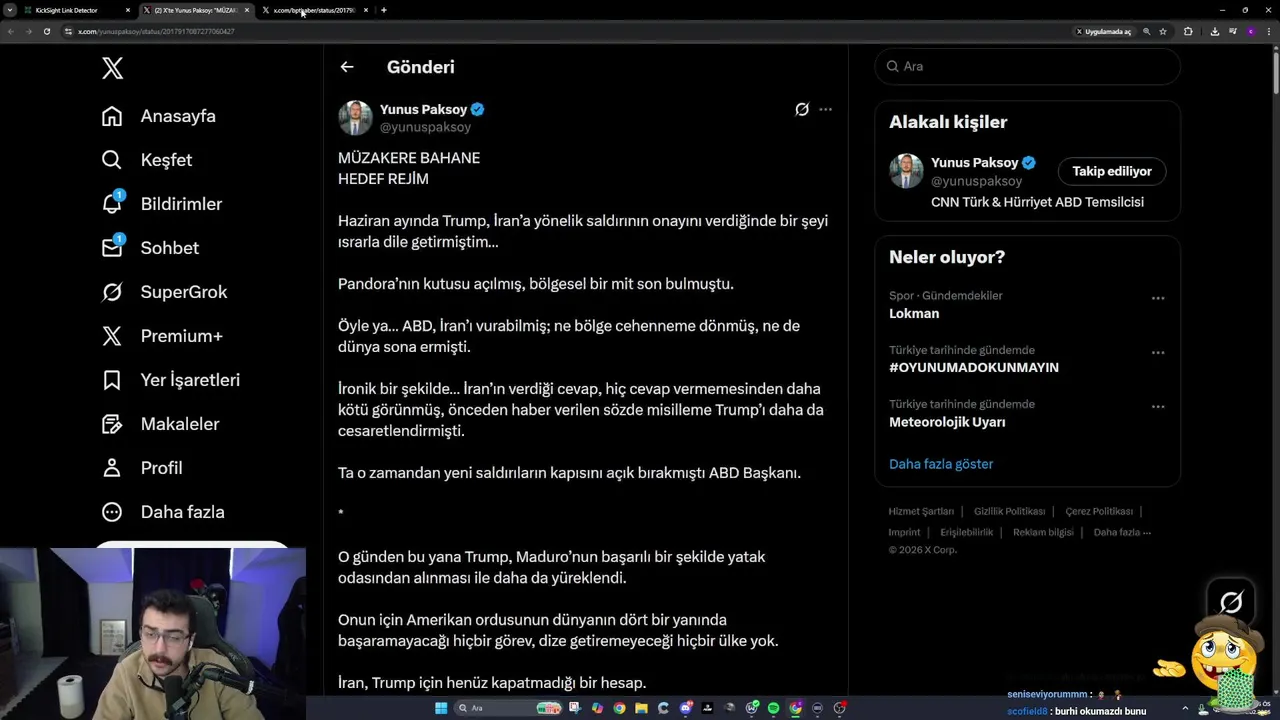
Task: Open Yunus Paksoy name on post
Action: click(423, 109)
